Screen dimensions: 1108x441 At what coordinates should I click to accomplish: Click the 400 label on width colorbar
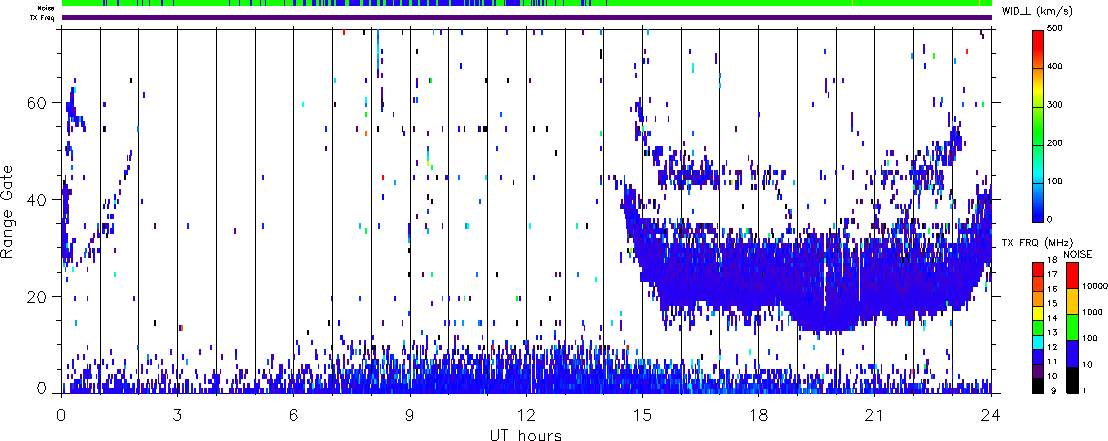click(x=1056, y=68)
